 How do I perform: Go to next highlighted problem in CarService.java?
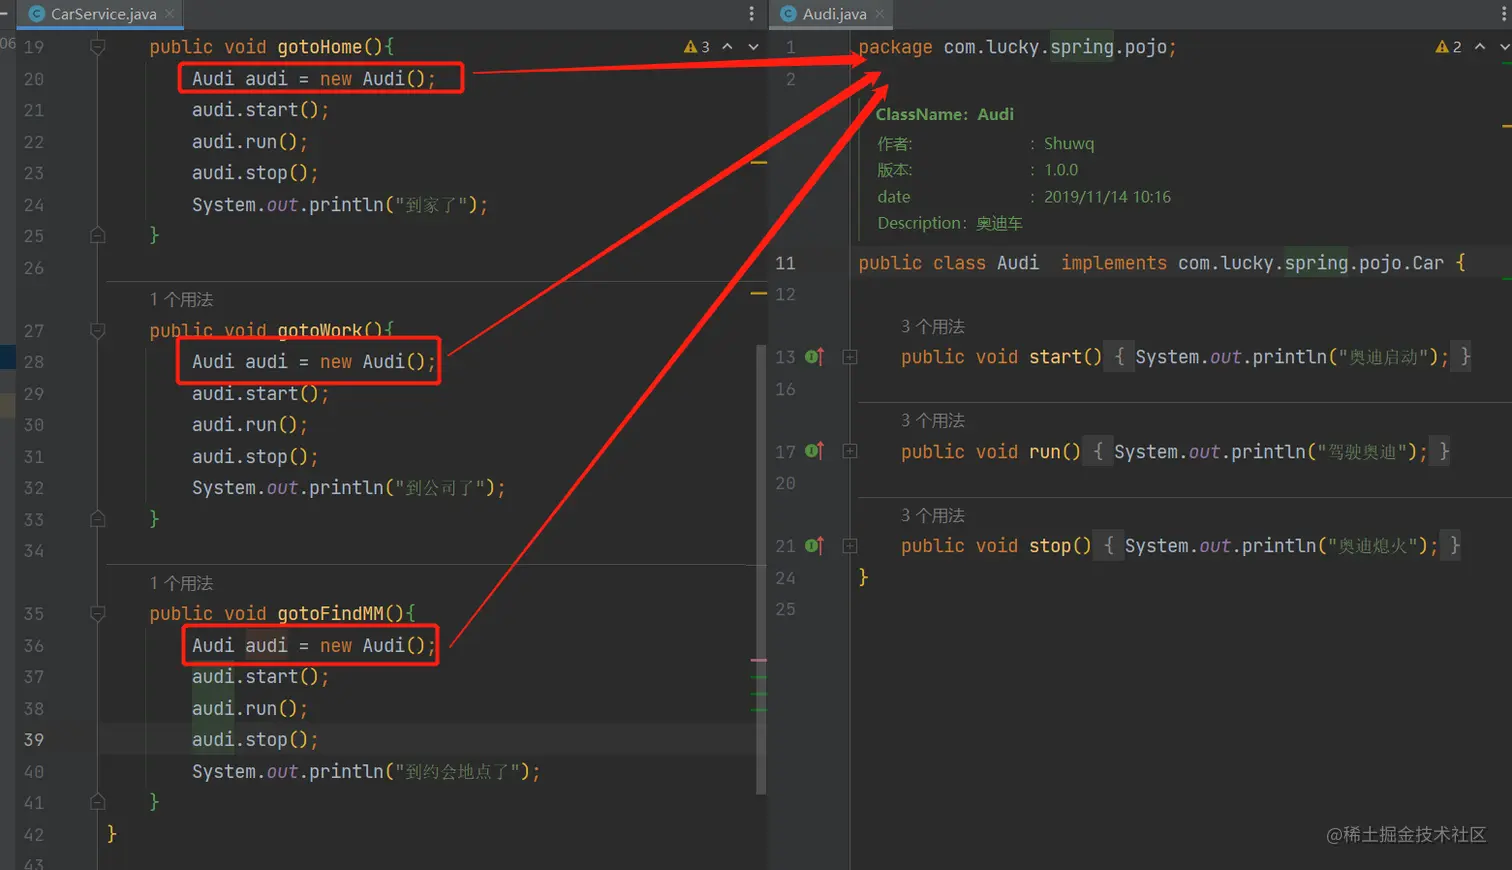coord(753,47)
